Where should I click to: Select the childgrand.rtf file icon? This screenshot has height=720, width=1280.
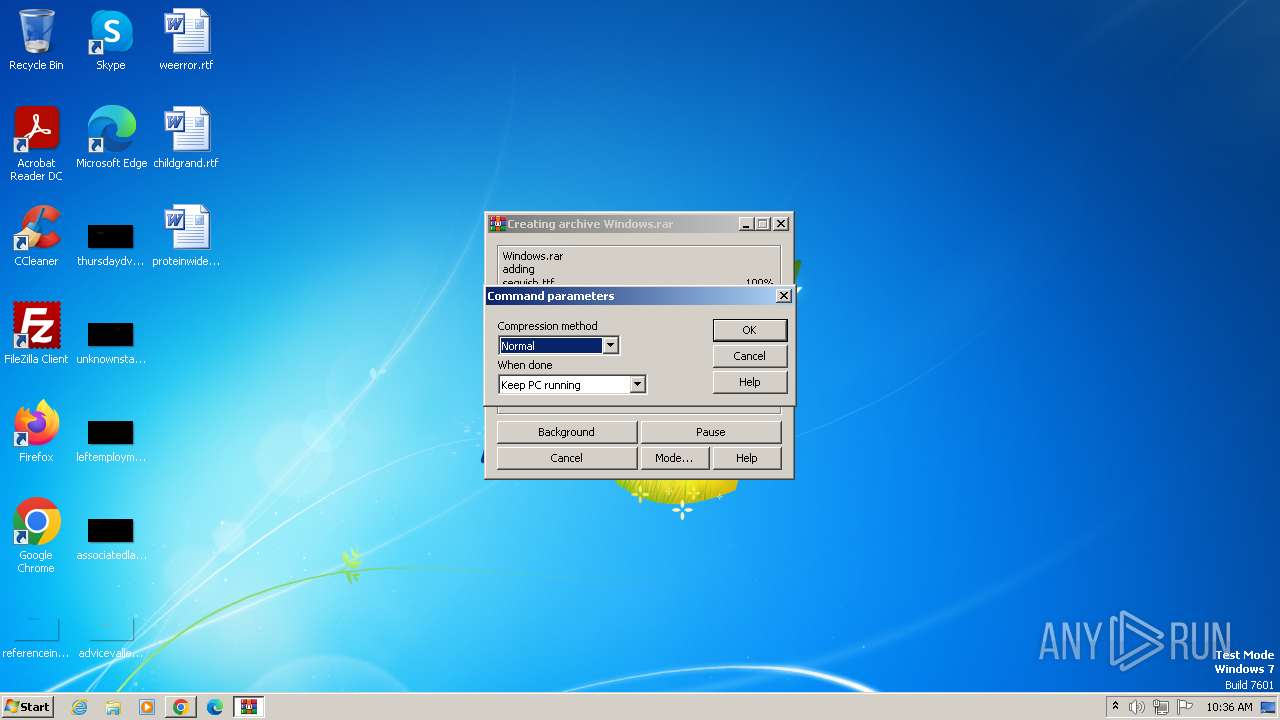coord(186,138)
